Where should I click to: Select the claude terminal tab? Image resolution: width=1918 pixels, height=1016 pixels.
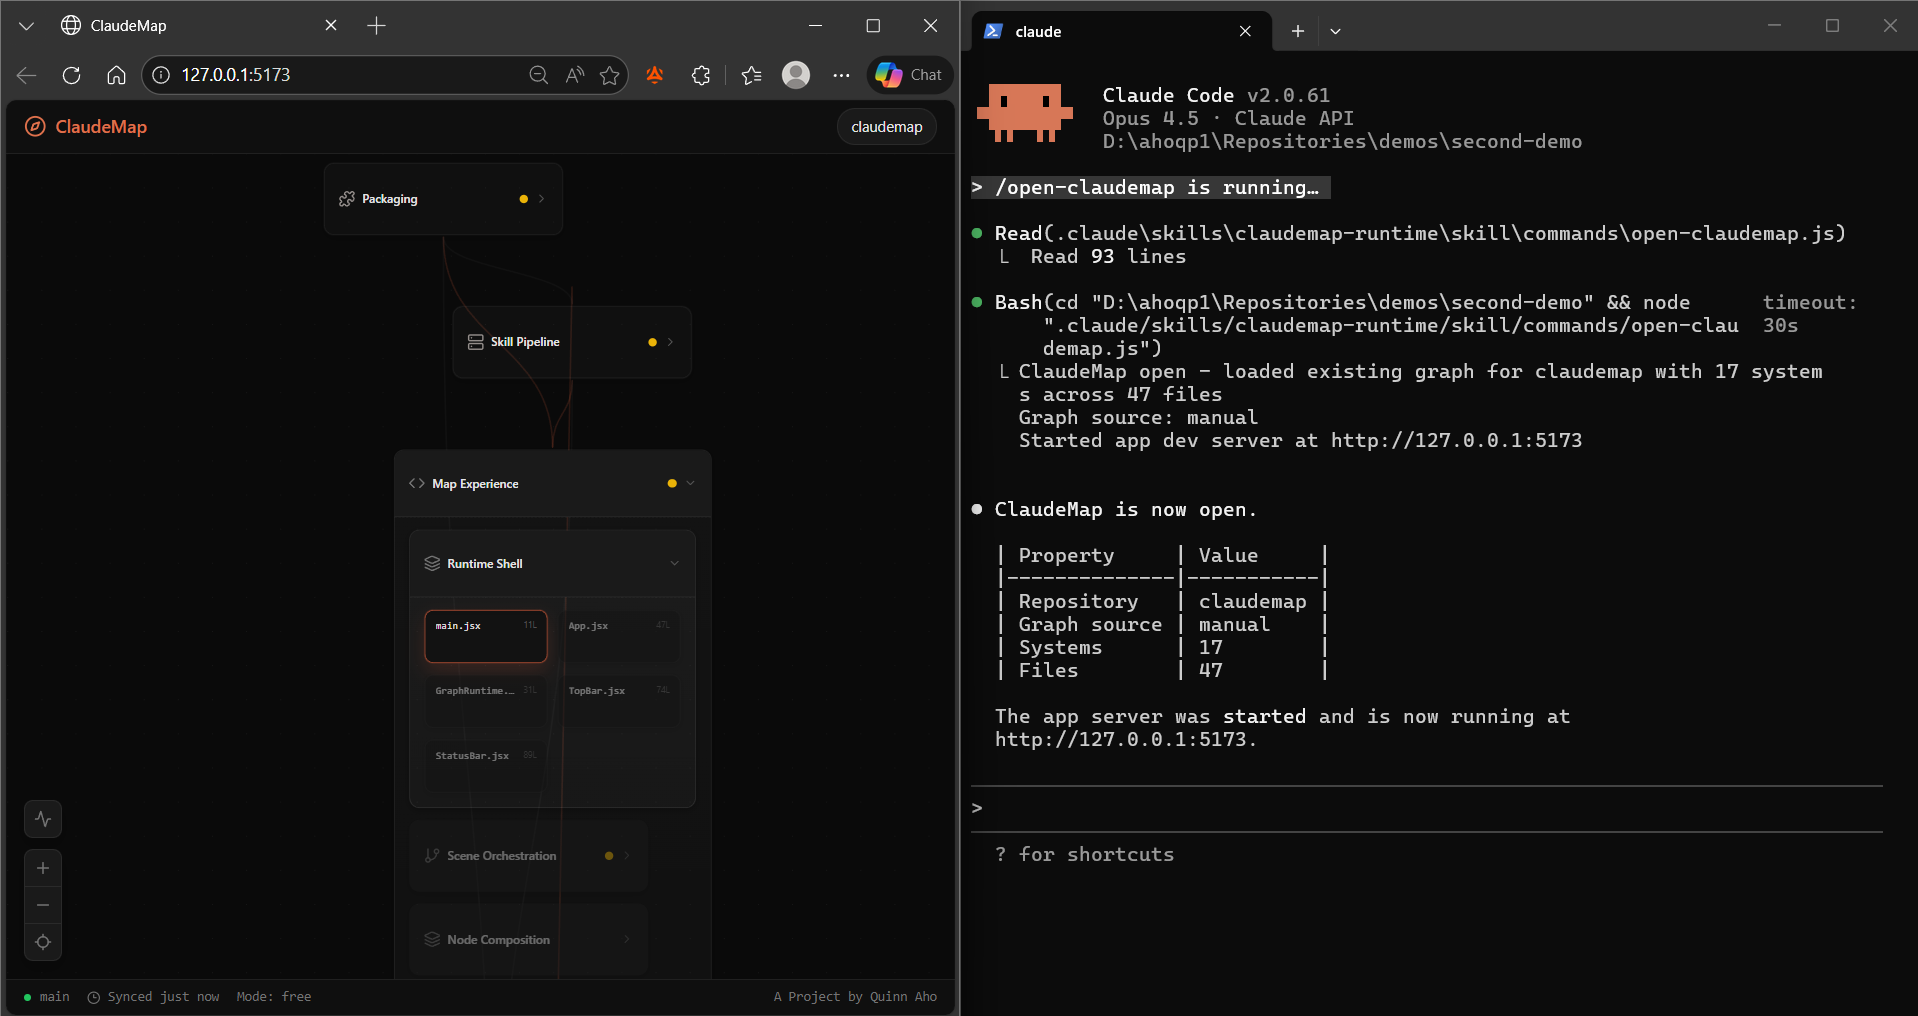(1120, 31)
